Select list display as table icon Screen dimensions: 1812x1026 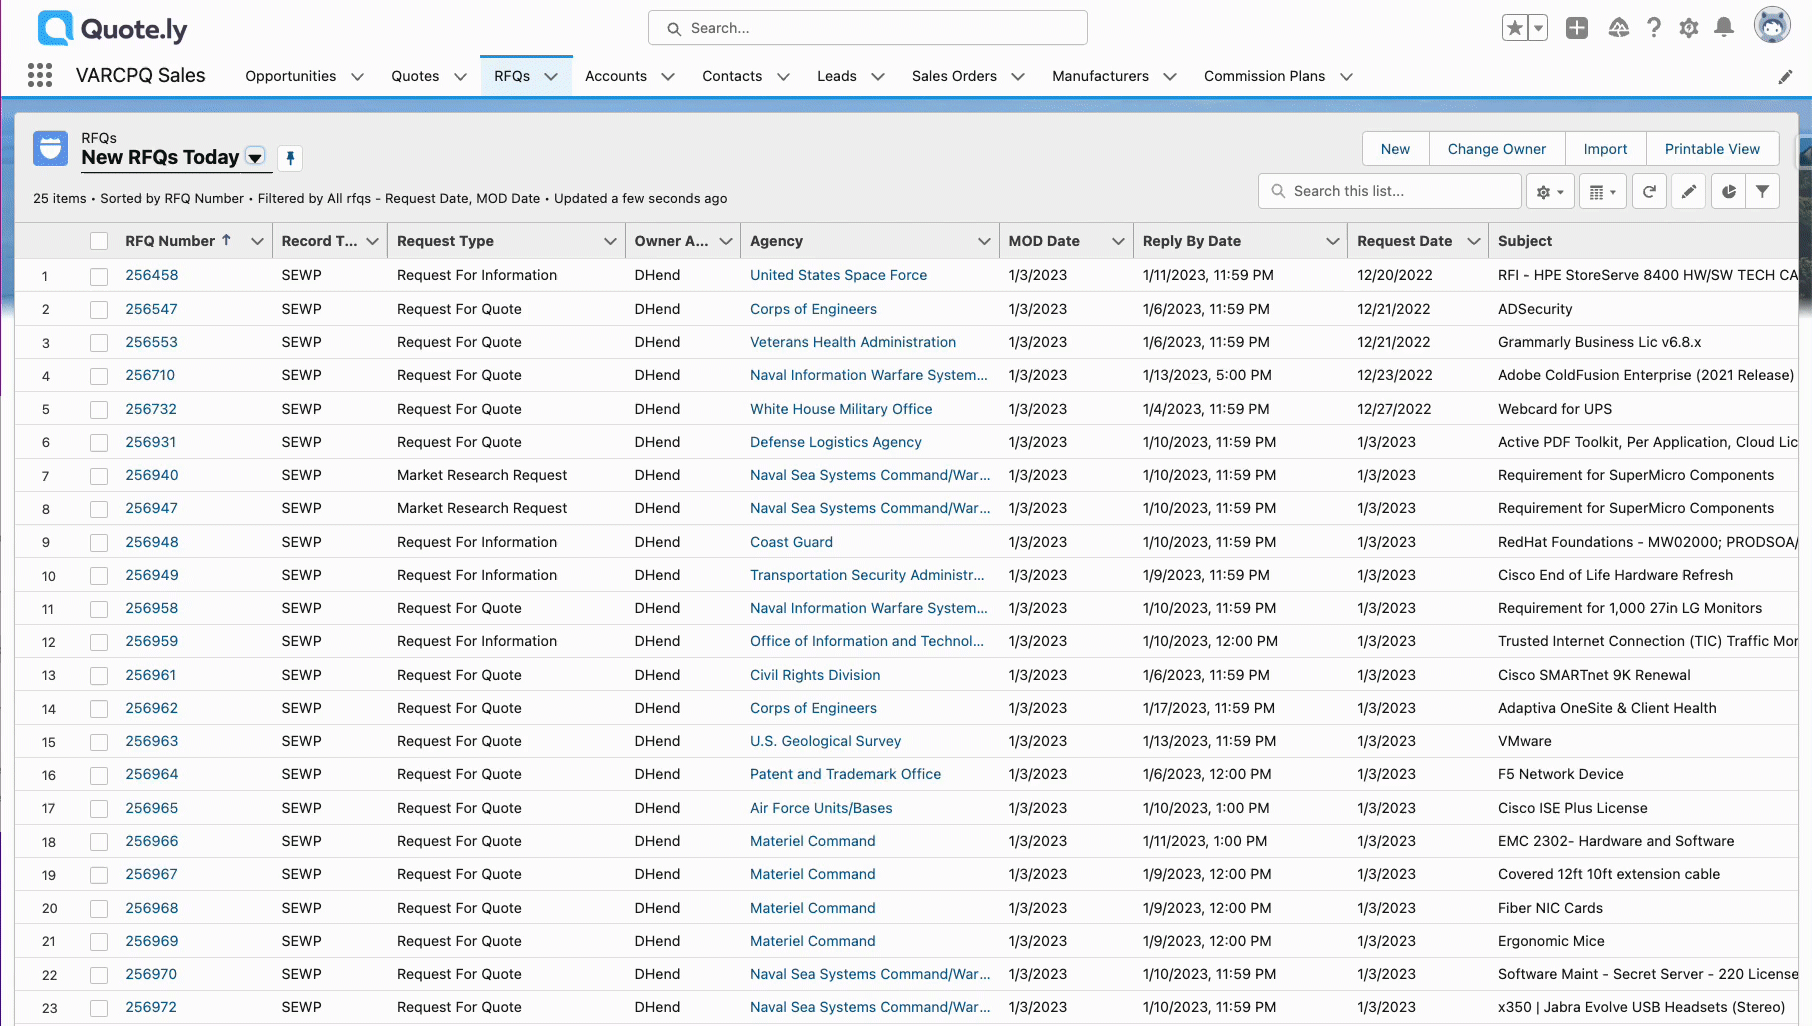[x=1602, y=191]
